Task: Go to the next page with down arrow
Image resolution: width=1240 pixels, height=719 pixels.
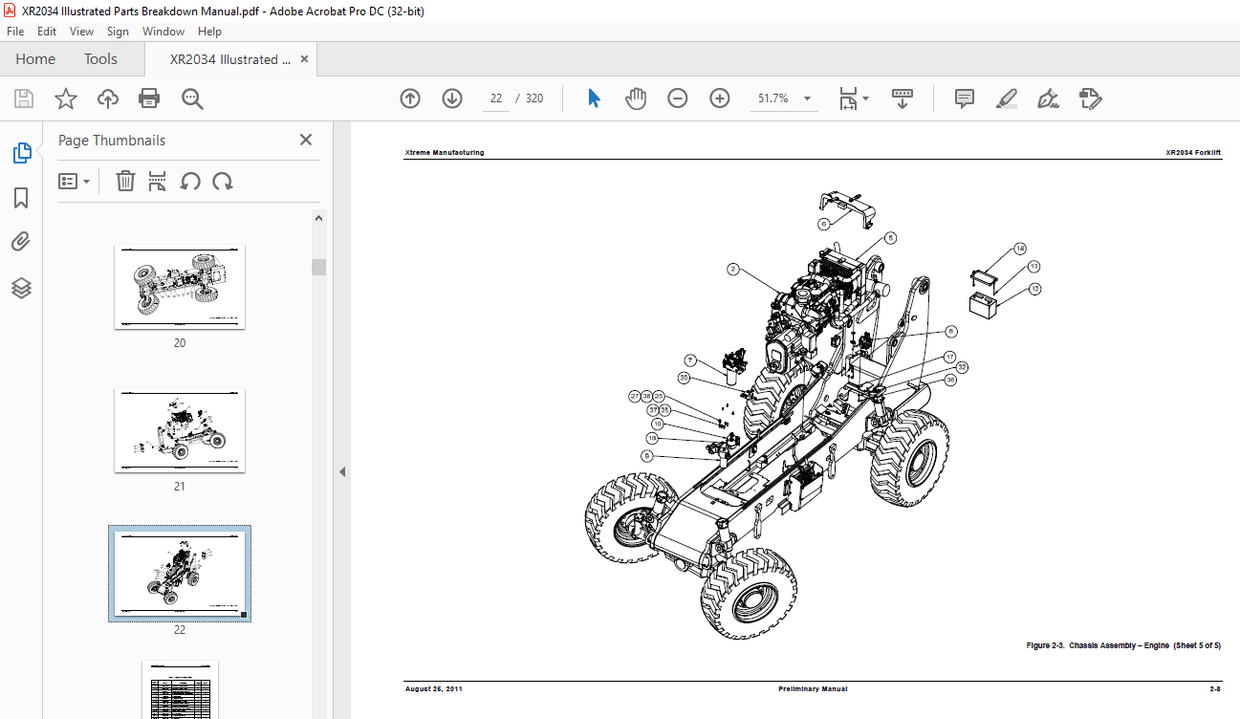Action: click(452, 98)
